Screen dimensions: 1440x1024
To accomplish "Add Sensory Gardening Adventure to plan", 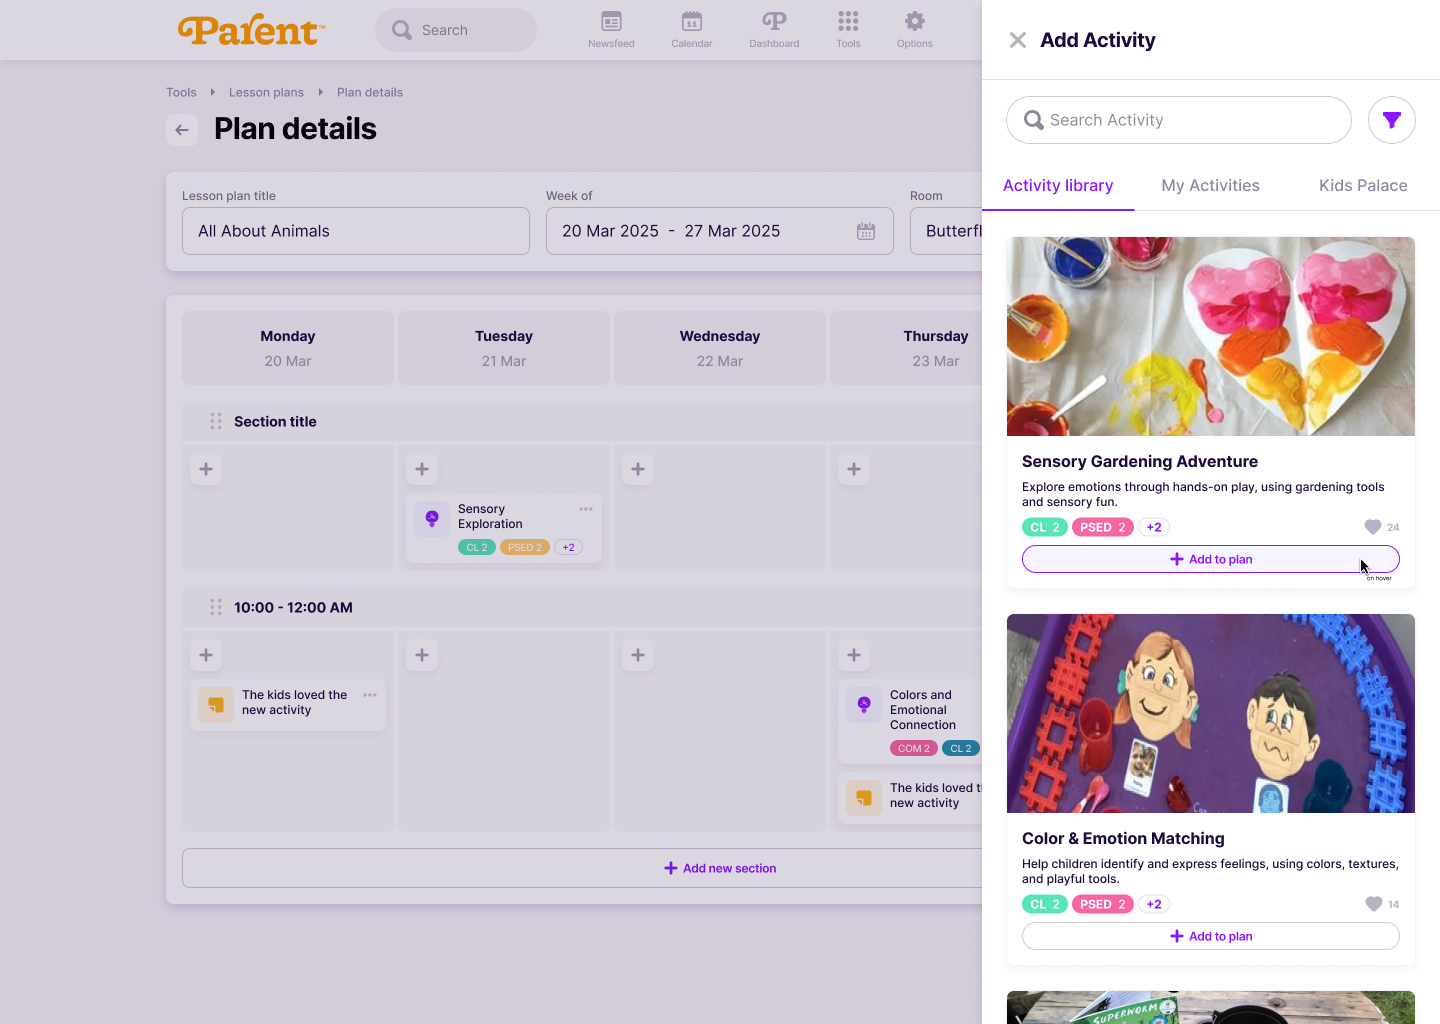I will point(1210,559).
